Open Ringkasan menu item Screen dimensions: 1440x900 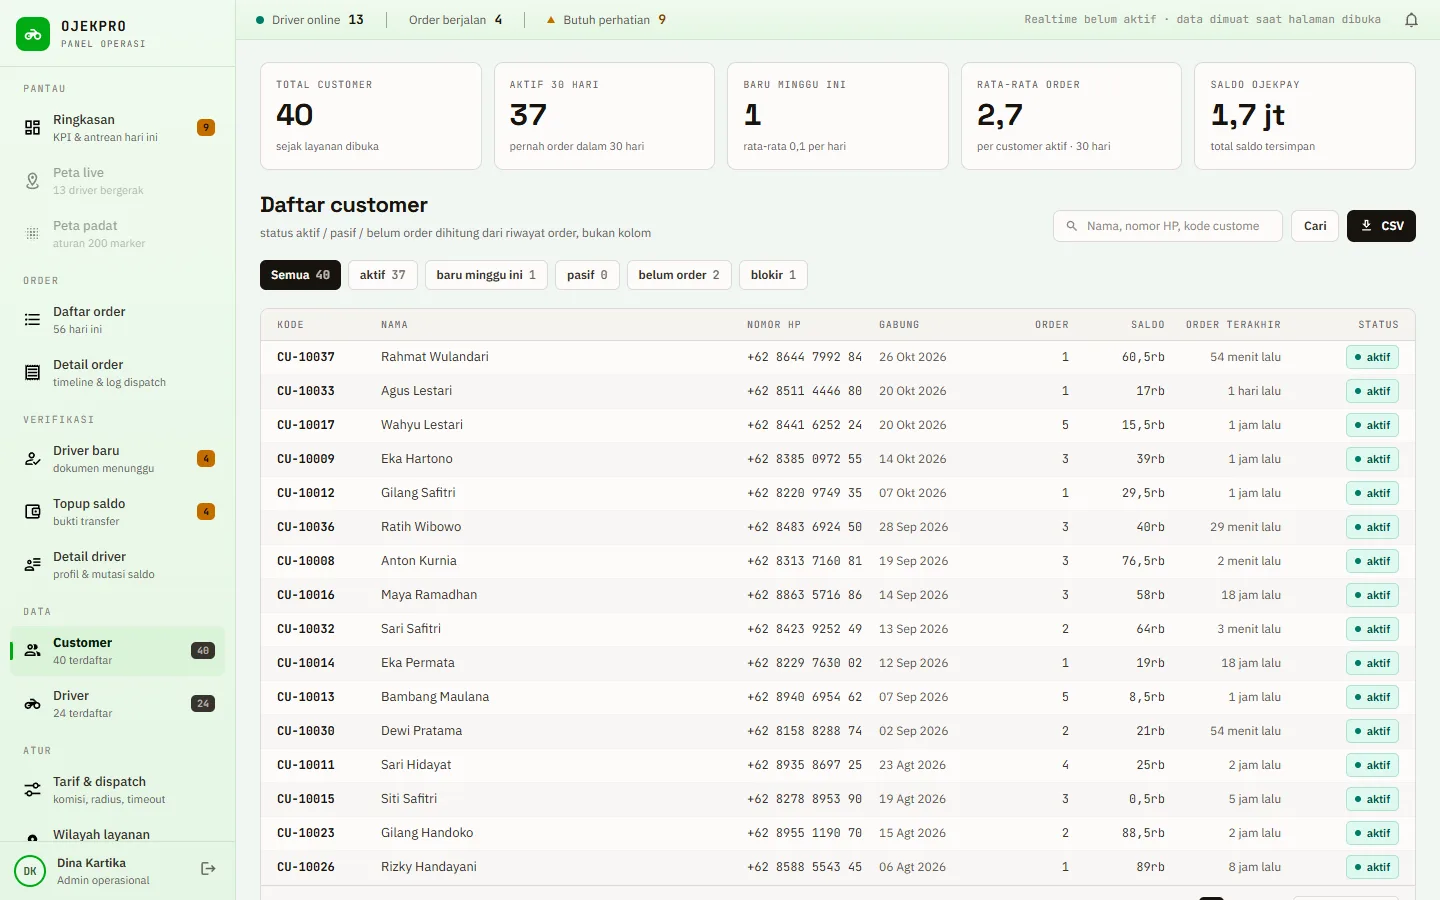[117, 128]
